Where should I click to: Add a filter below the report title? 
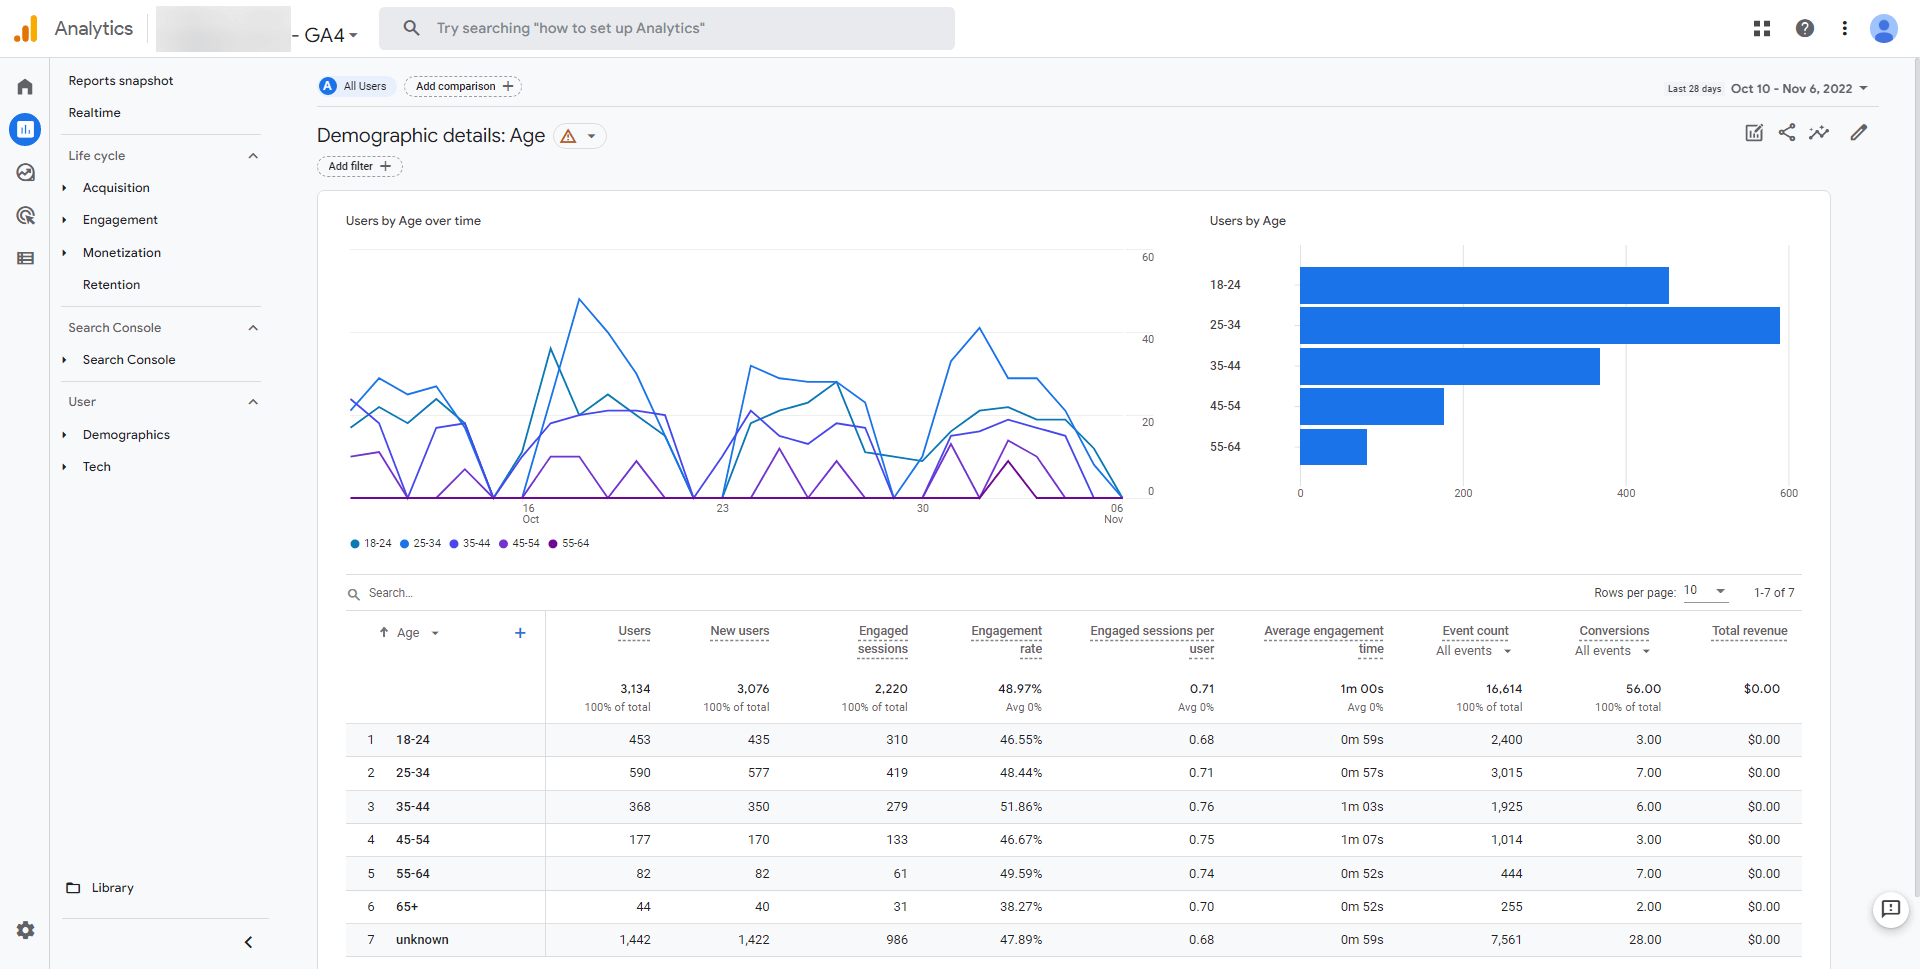click(359, 166)
